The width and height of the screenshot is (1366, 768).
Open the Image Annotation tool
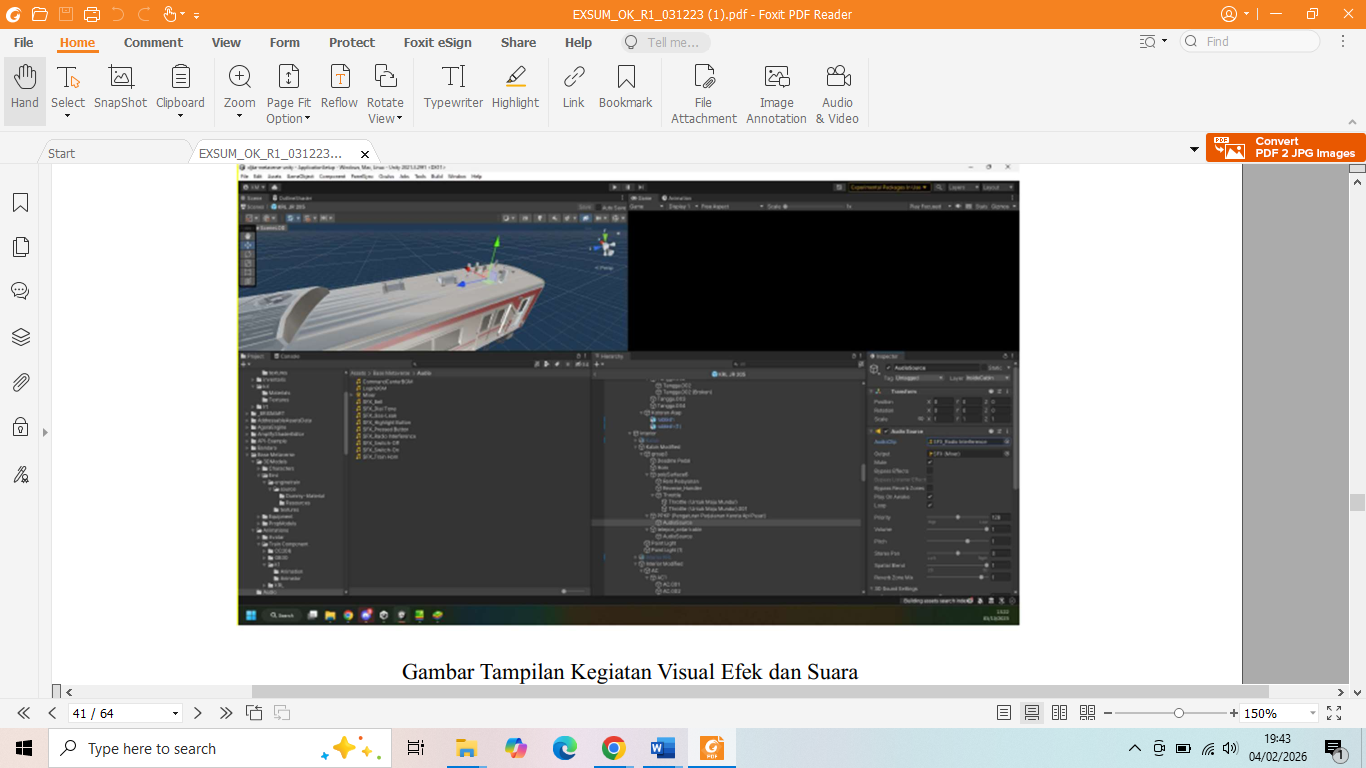775,90
